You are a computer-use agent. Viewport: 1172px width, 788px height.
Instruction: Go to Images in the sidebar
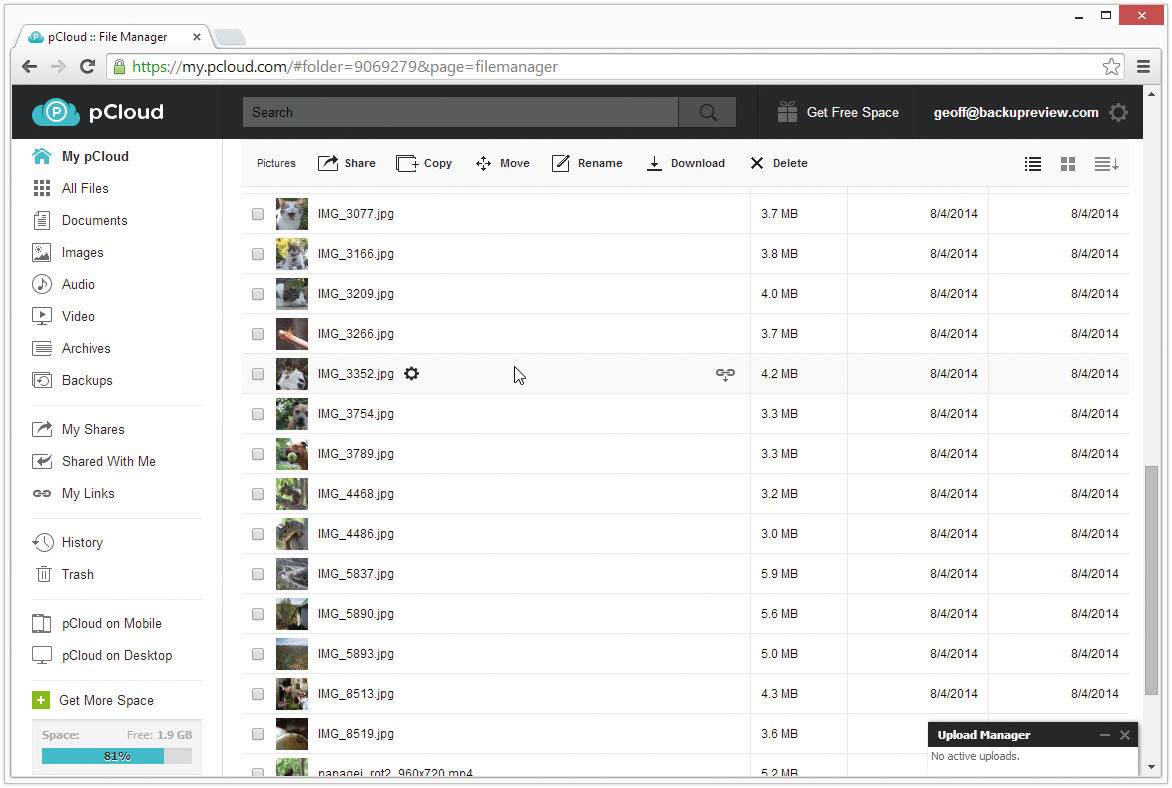(x=68, y=253)
